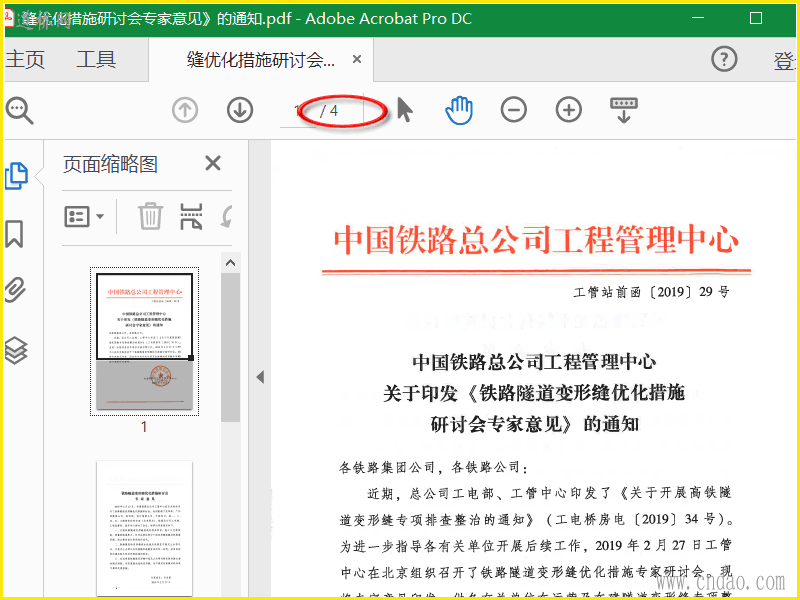
Task: Open the find text magnifier tool
Action: 19,110
